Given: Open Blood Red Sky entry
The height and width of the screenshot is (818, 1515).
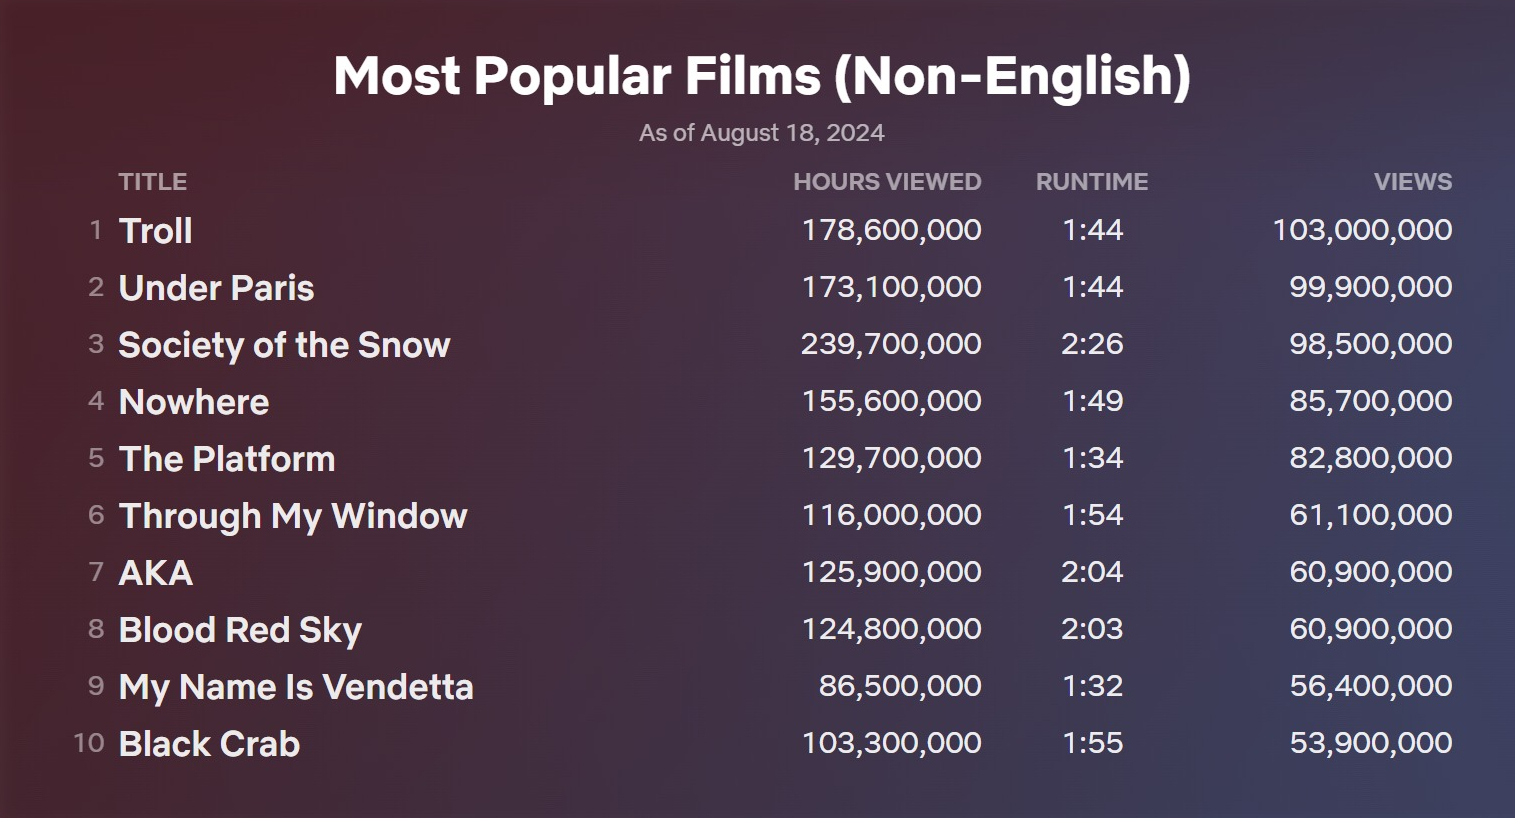Looking at the screenshot, I should click(x=240, y=630).
